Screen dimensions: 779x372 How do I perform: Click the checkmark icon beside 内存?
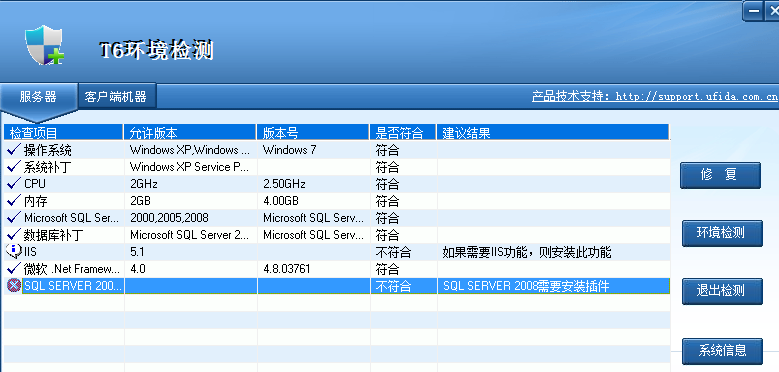click(x=14, y=201)
